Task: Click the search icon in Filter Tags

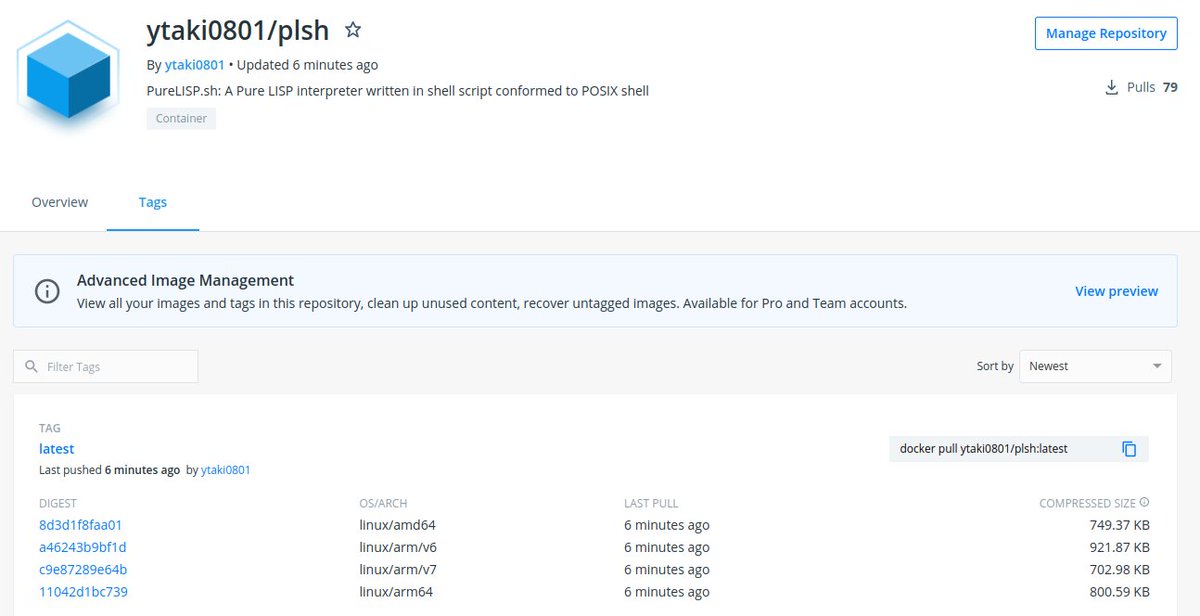Action: click(x=32, y=366)
